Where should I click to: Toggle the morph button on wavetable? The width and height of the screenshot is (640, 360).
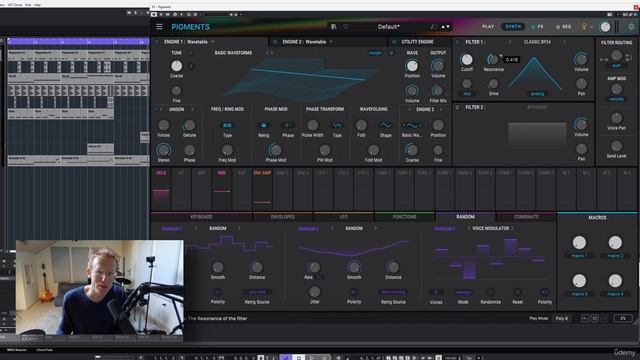coord(375,53)
